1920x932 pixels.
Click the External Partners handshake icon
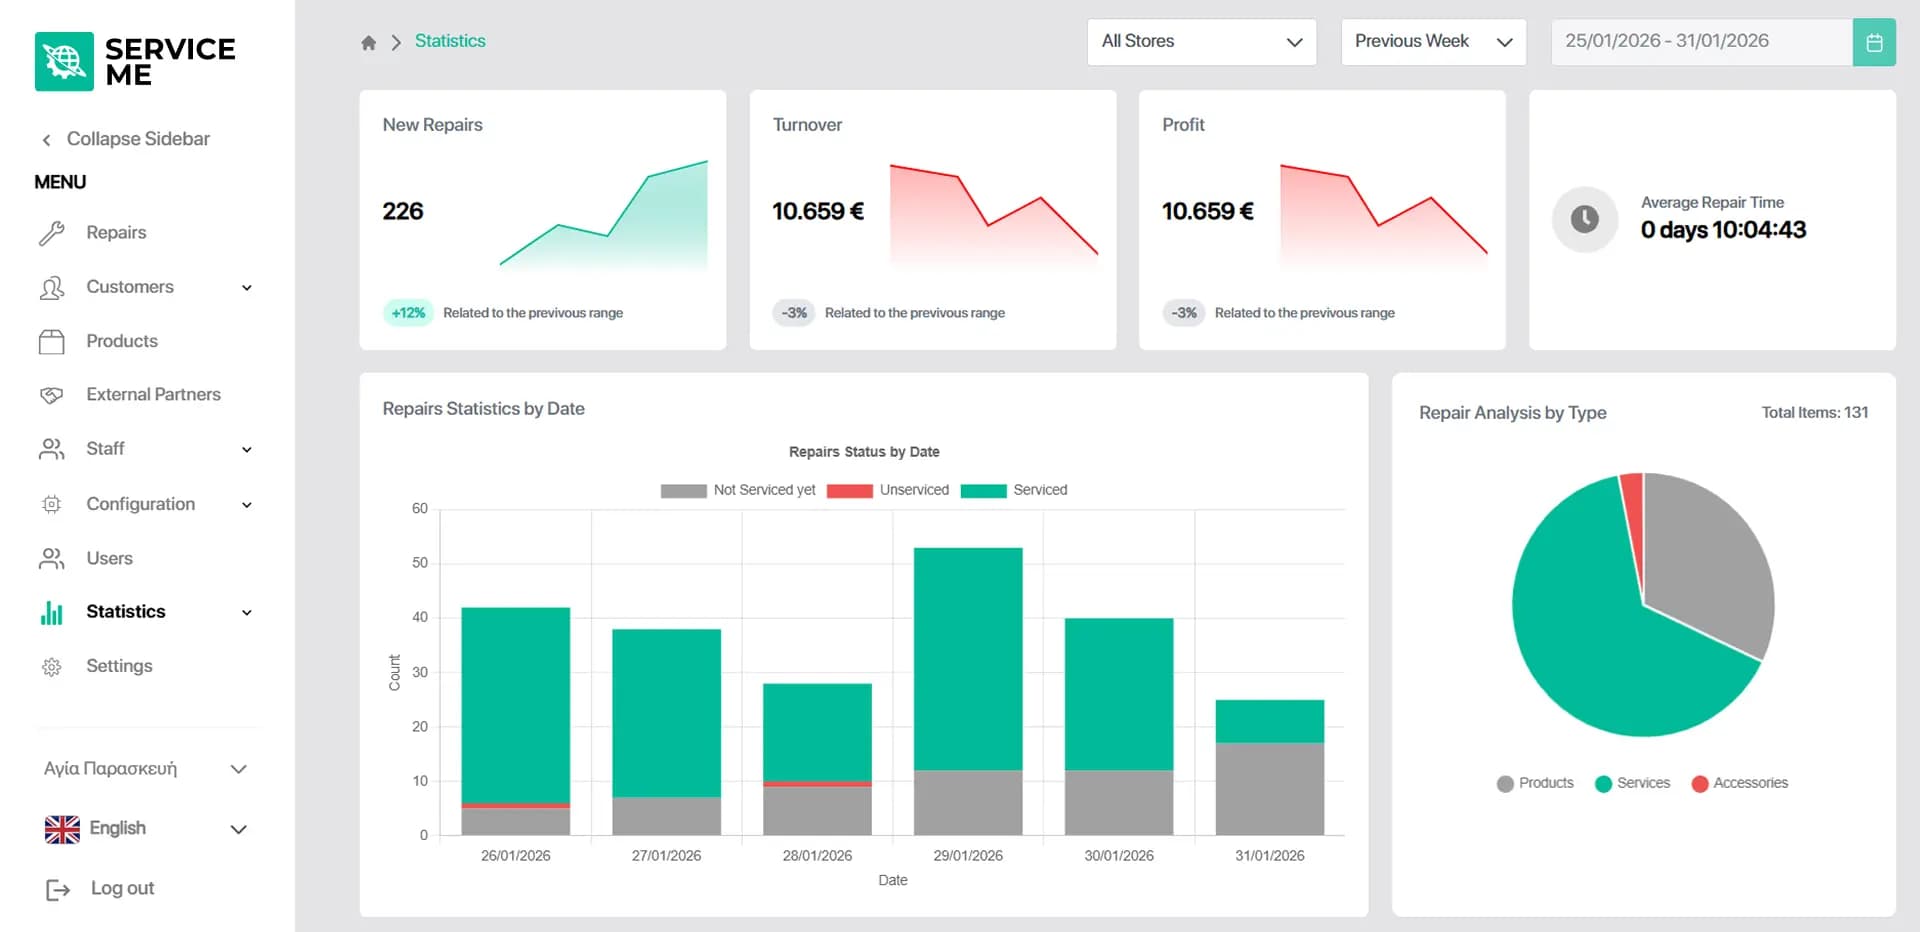[x=52, y=395]
